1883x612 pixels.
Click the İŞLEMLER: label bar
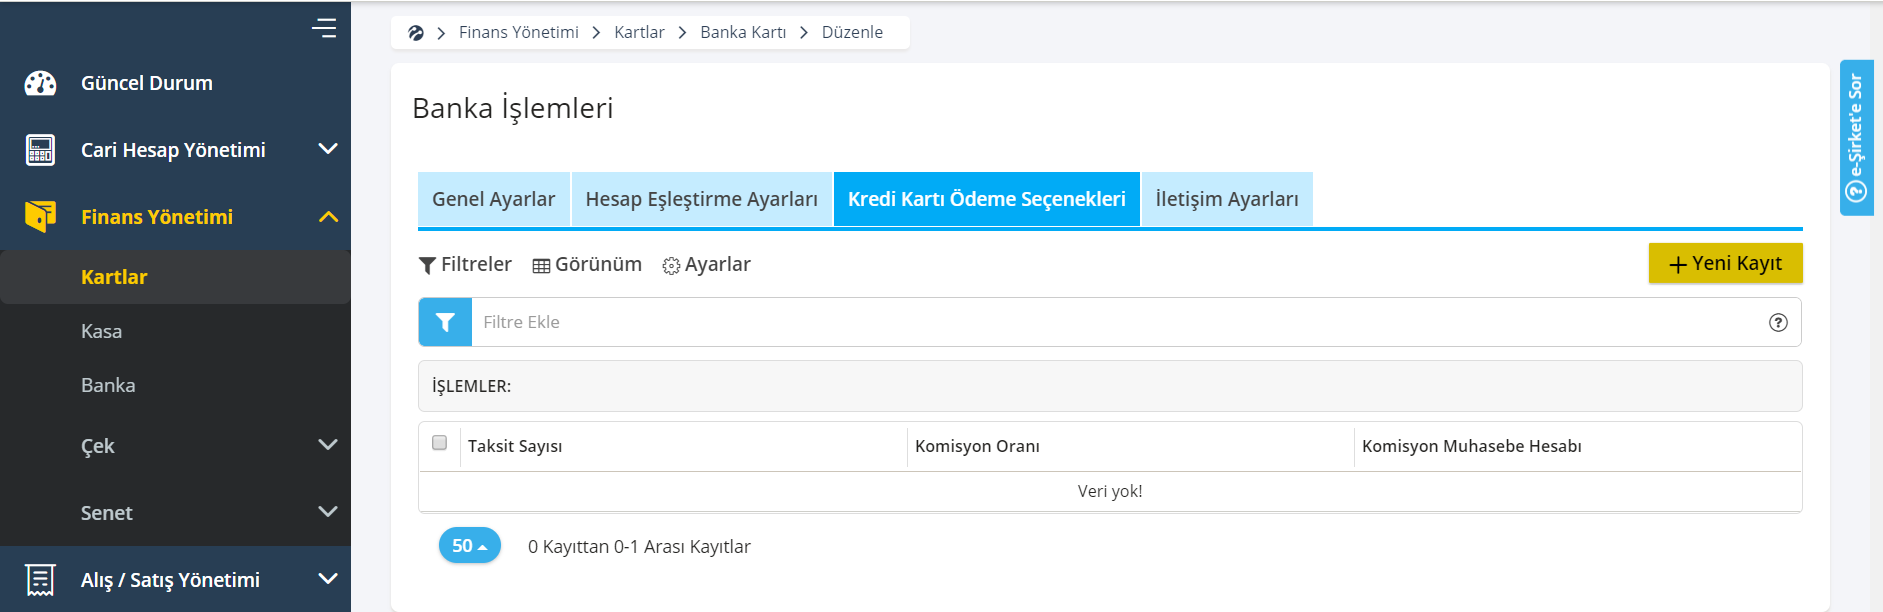(1110, 386)
